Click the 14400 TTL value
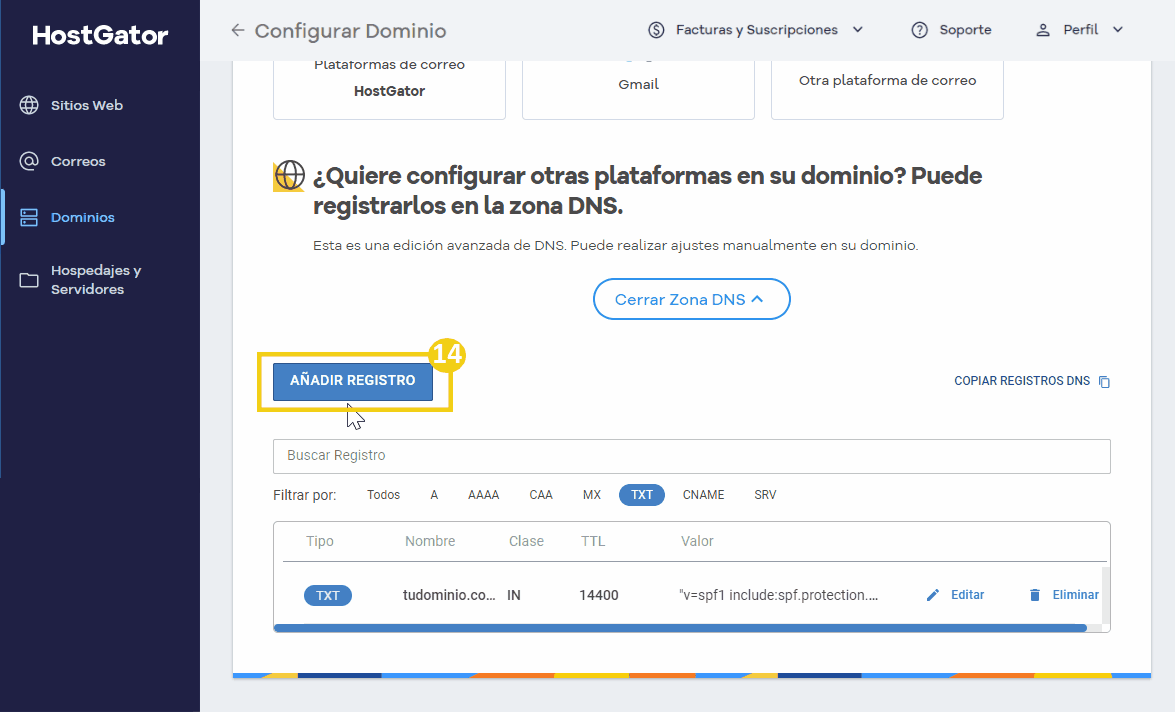Screen dimensions: 1175x712 pos(599,595)
